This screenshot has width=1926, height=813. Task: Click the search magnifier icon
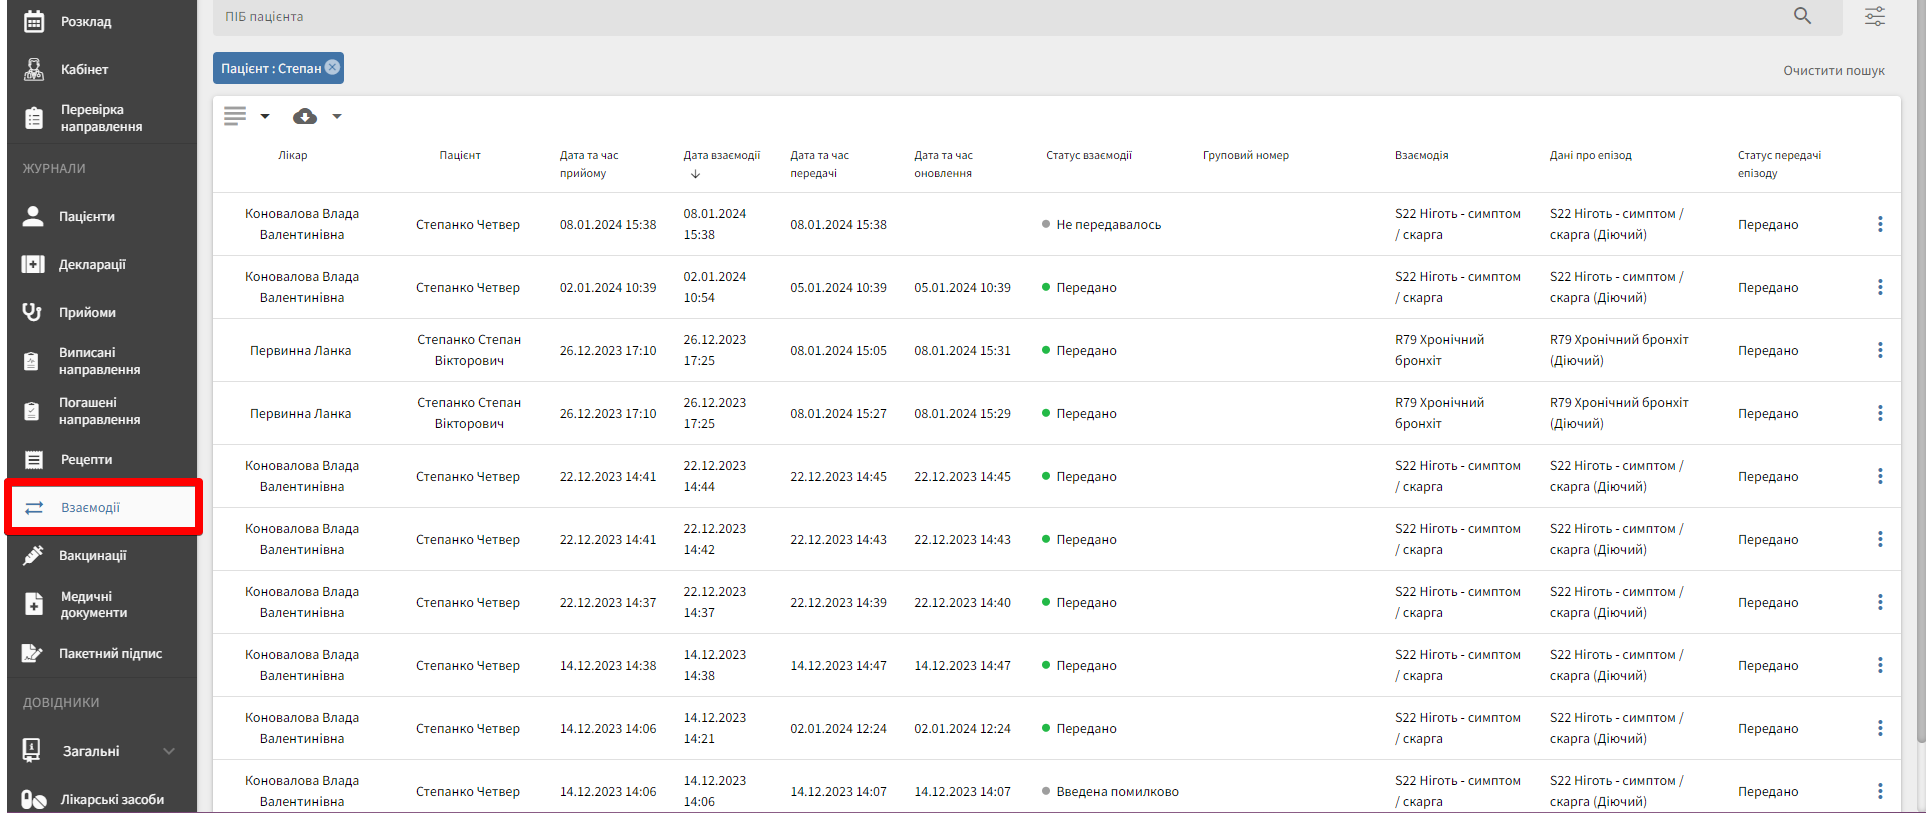coord(1802,16)
